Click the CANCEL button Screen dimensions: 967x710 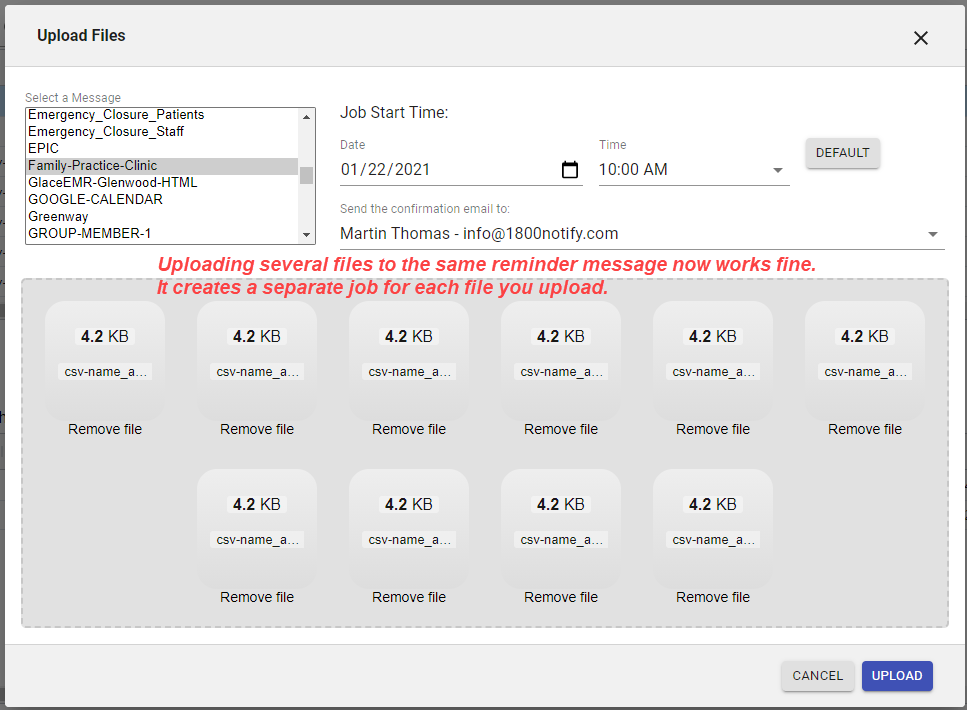tap(817, 676)
